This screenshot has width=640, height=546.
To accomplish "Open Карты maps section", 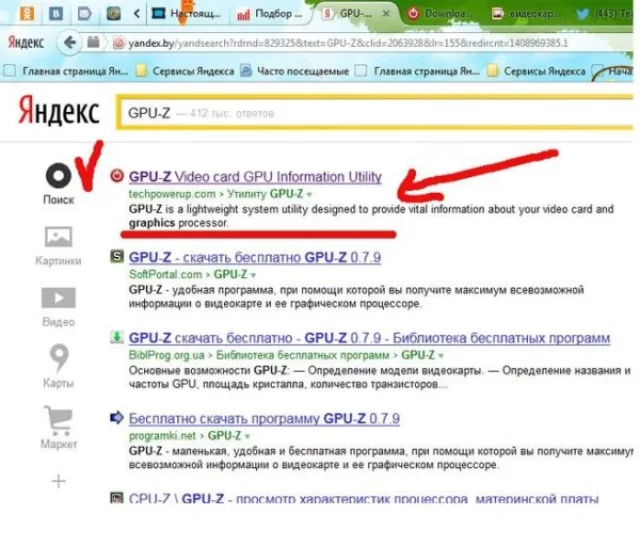I will pos(58,366).
